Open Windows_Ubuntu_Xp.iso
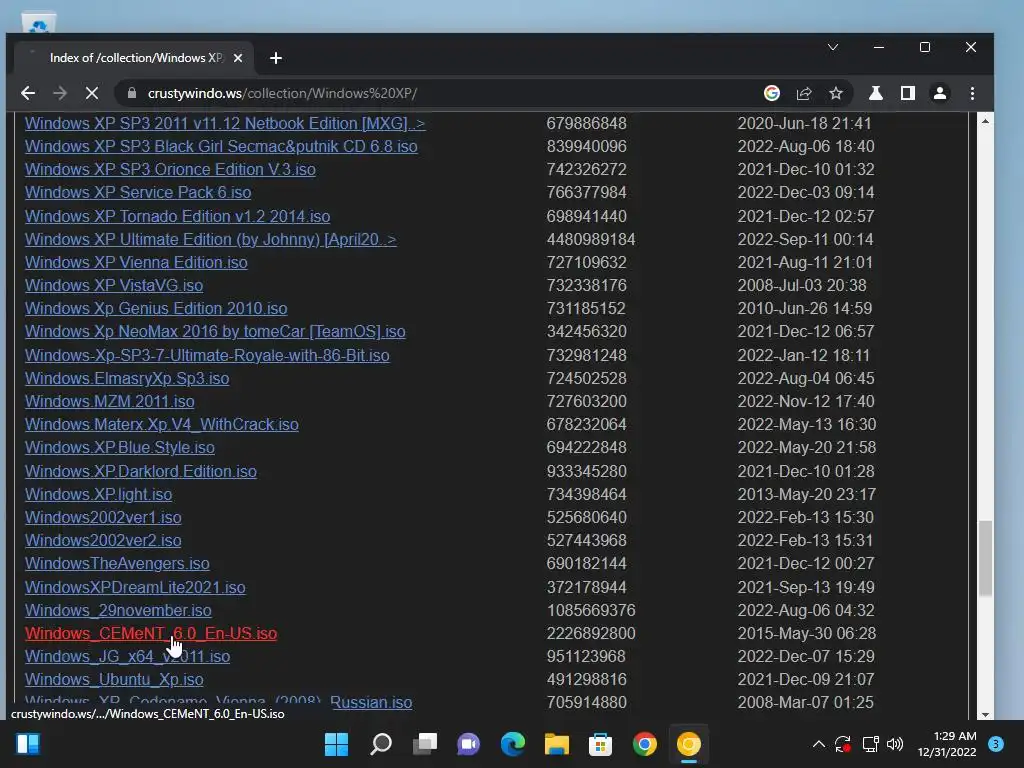1024x768 pixels. pos(114,680)
